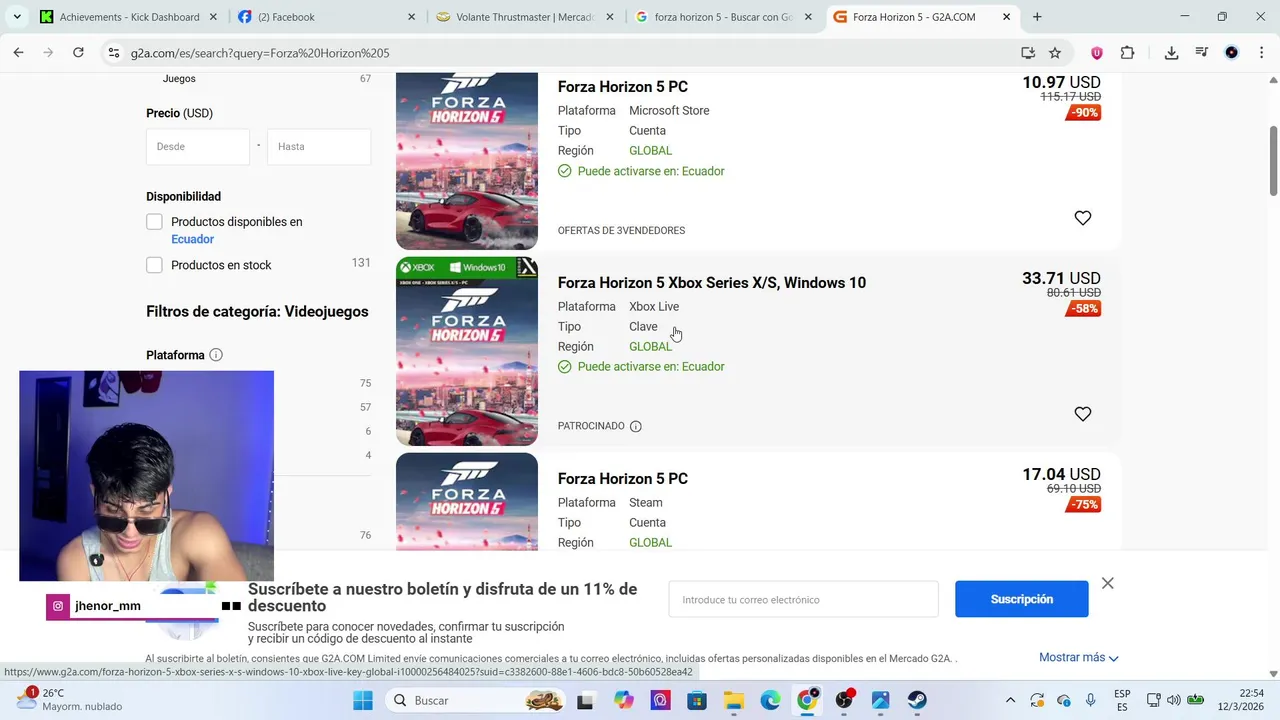Reload the G2A search page
Viewport: 1280px width, 720px height.
[78, 53]
